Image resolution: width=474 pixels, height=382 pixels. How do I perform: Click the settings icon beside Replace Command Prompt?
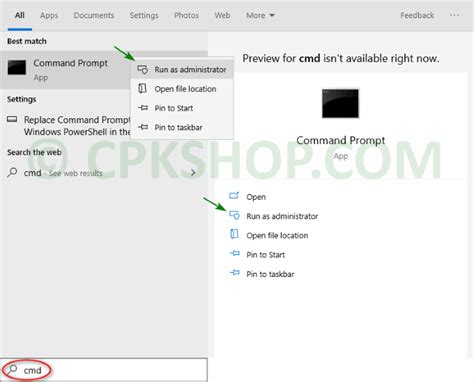coord(12,119)
